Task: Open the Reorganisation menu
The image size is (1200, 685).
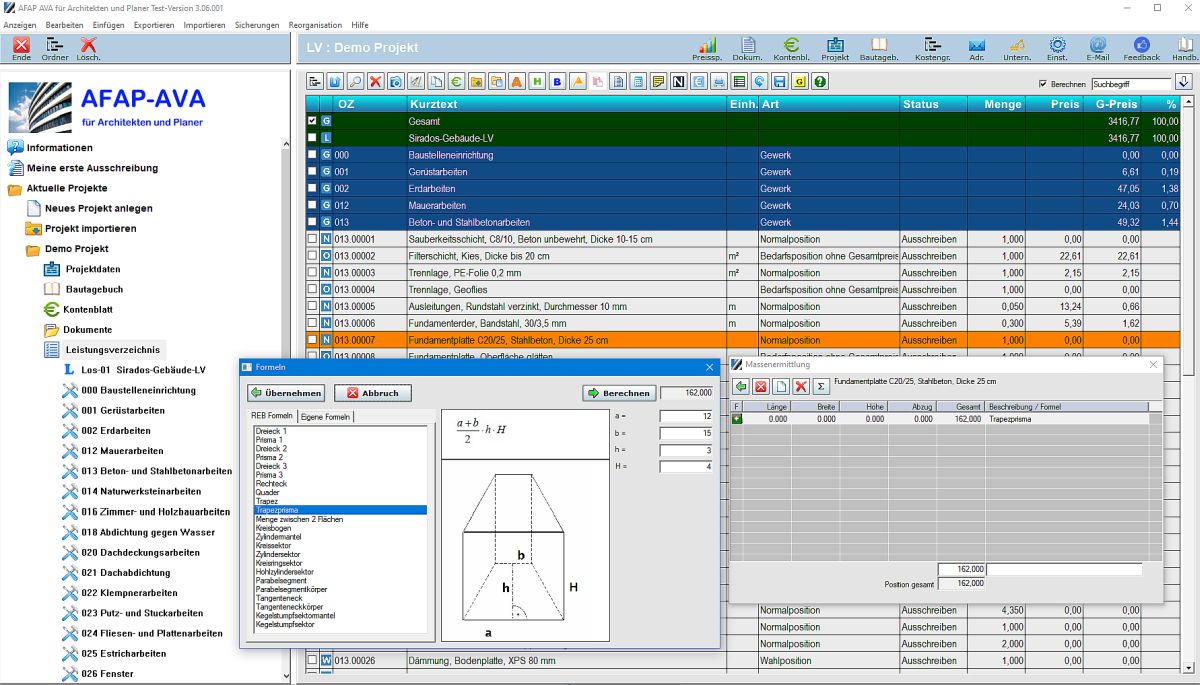Action: (315, 25)
